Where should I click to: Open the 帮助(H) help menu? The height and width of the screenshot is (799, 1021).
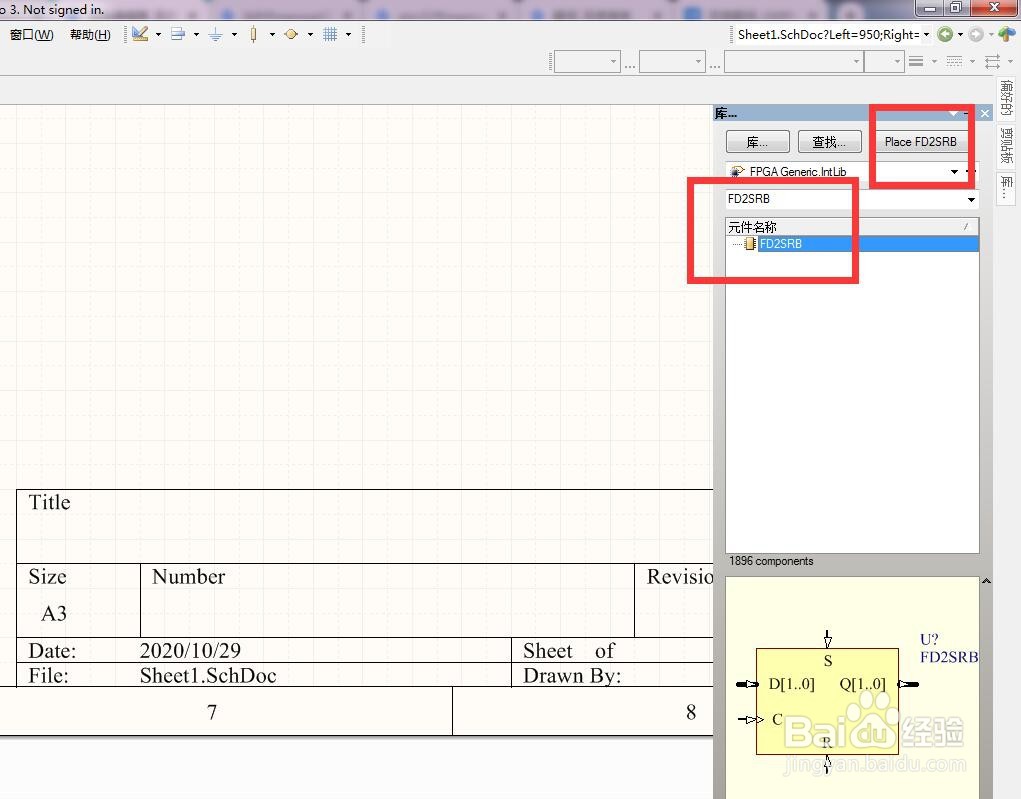90,35
